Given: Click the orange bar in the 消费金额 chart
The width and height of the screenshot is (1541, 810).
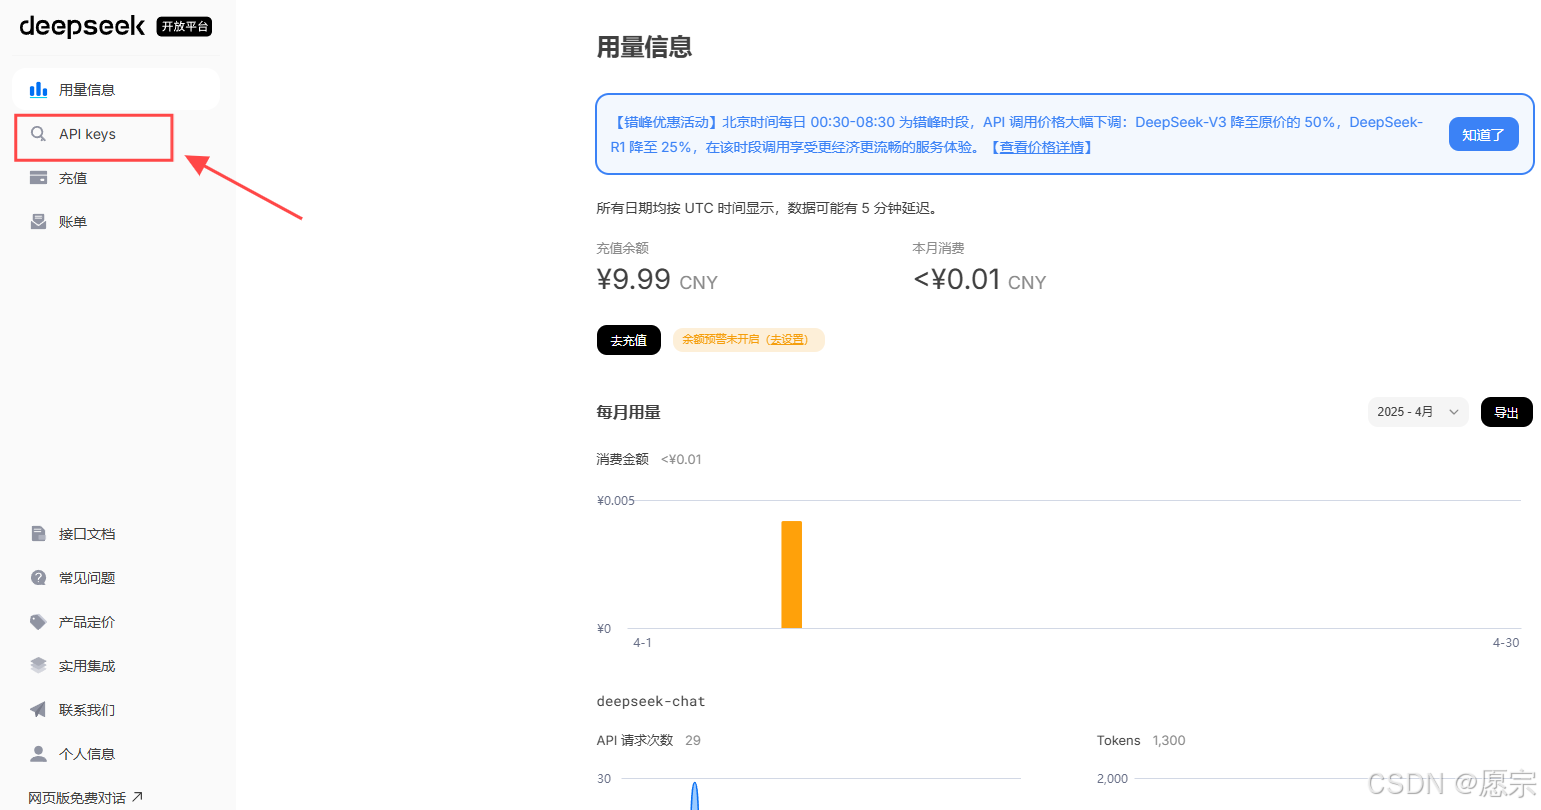Looking at the screenshot, I should click(x=791, y=574).
